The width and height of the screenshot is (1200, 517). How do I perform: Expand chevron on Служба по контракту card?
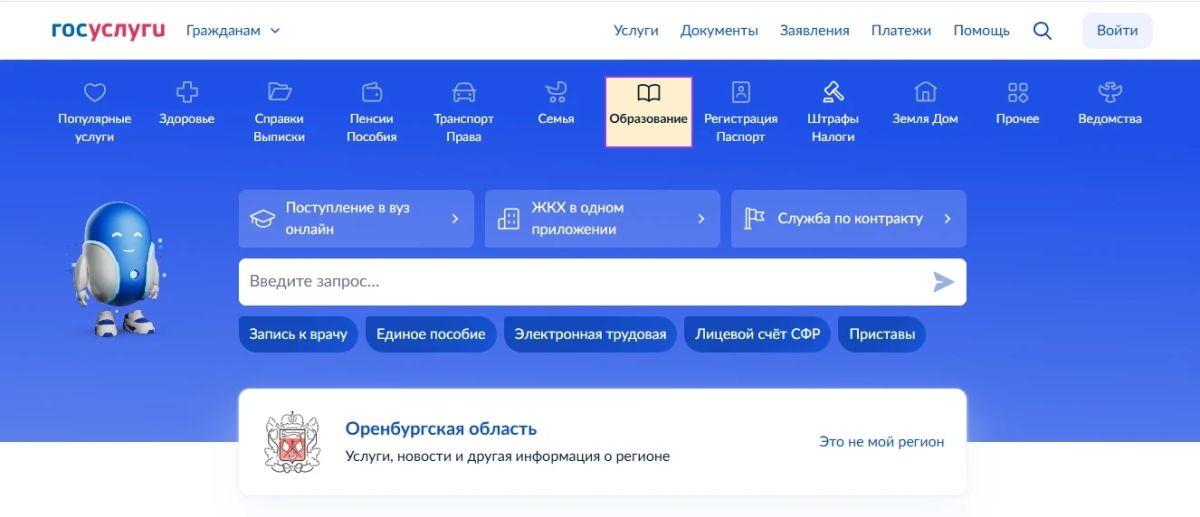coord(947,218)
